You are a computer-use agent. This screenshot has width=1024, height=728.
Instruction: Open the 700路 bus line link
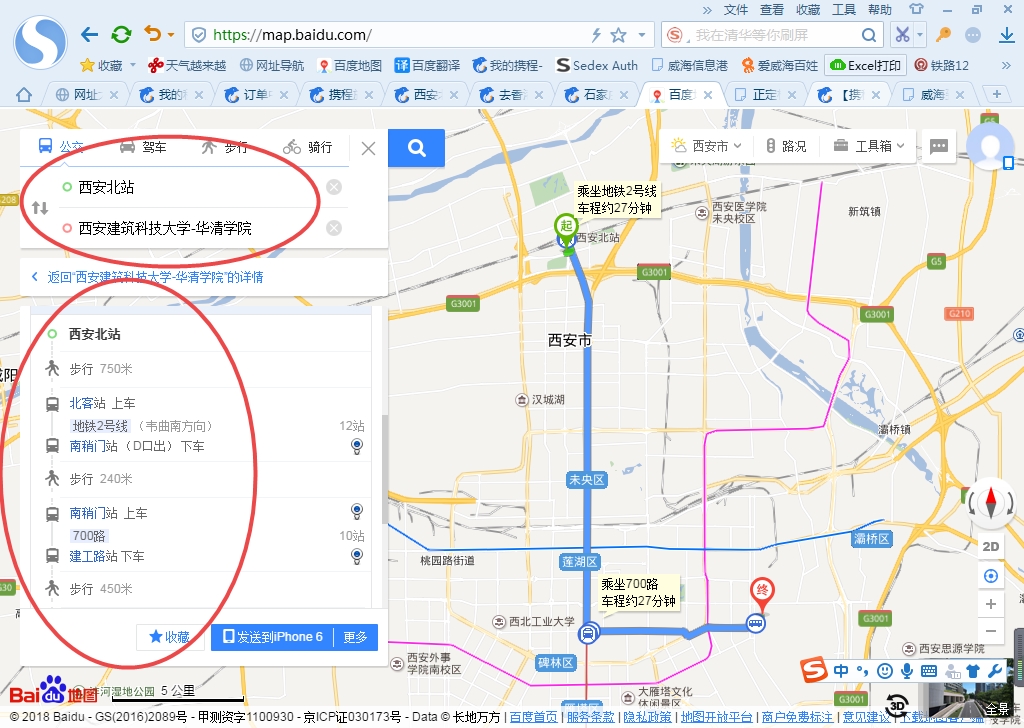89,536
